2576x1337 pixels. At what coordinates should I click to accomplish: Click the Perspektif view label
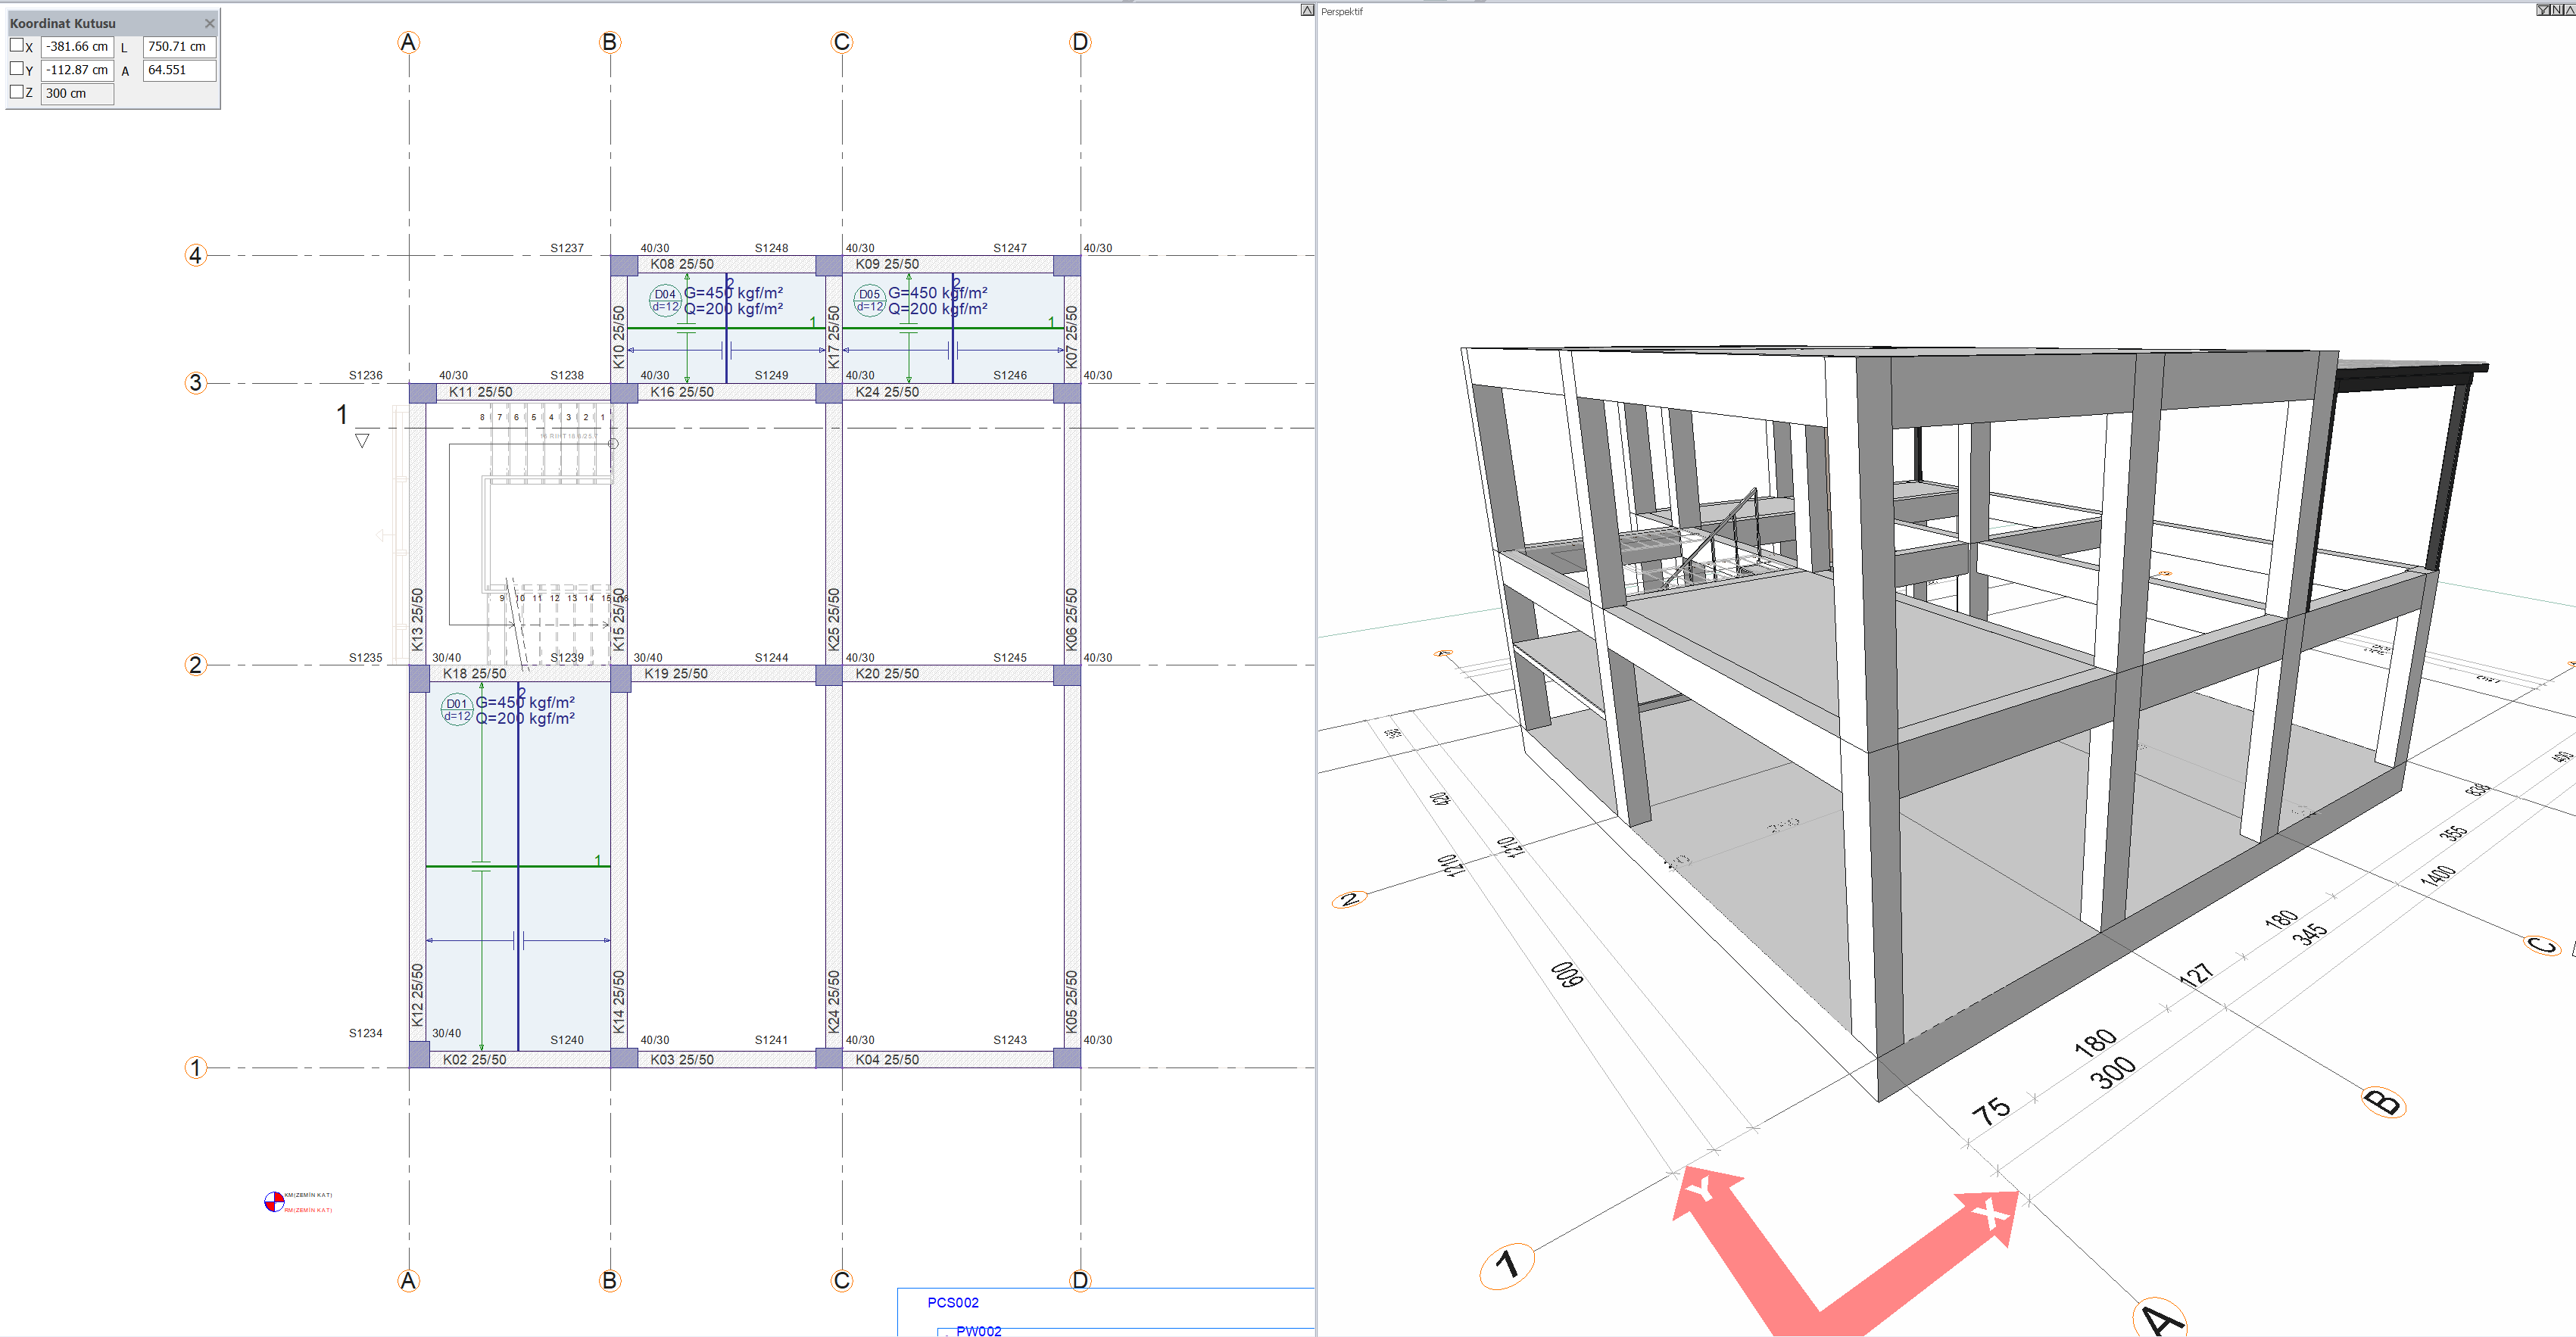click(x=1341, y=12)
